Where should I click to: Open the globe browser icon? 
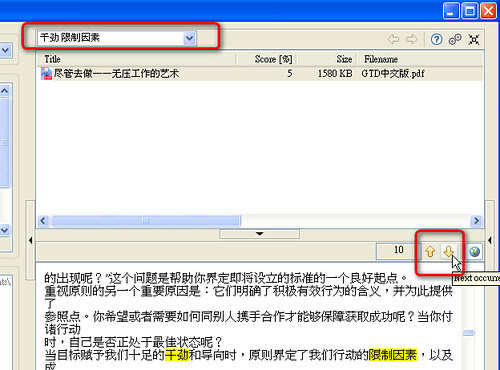coord(474,252)
